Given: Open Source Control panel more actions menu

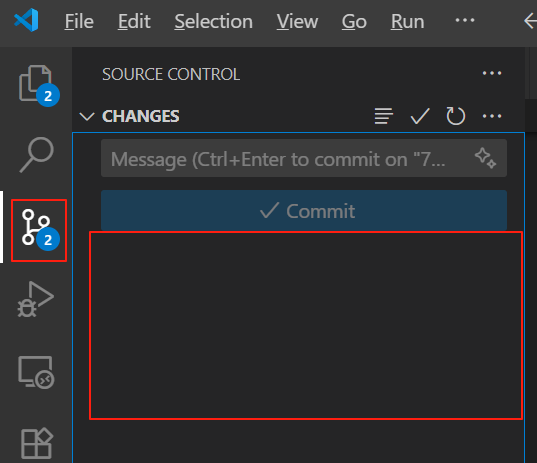Looking at the screenshot, I should 492,73.
